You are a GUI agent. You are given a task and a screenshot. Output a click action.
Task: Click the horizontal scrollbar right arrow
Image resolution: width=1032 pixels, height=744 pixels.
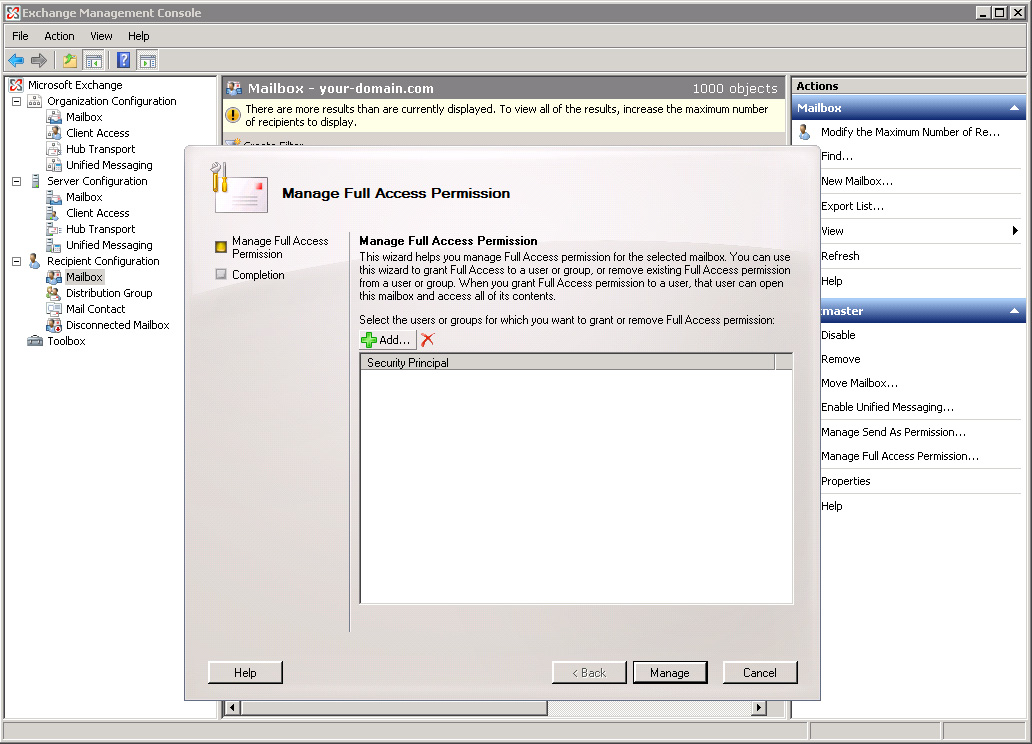[x=759, y=708]
